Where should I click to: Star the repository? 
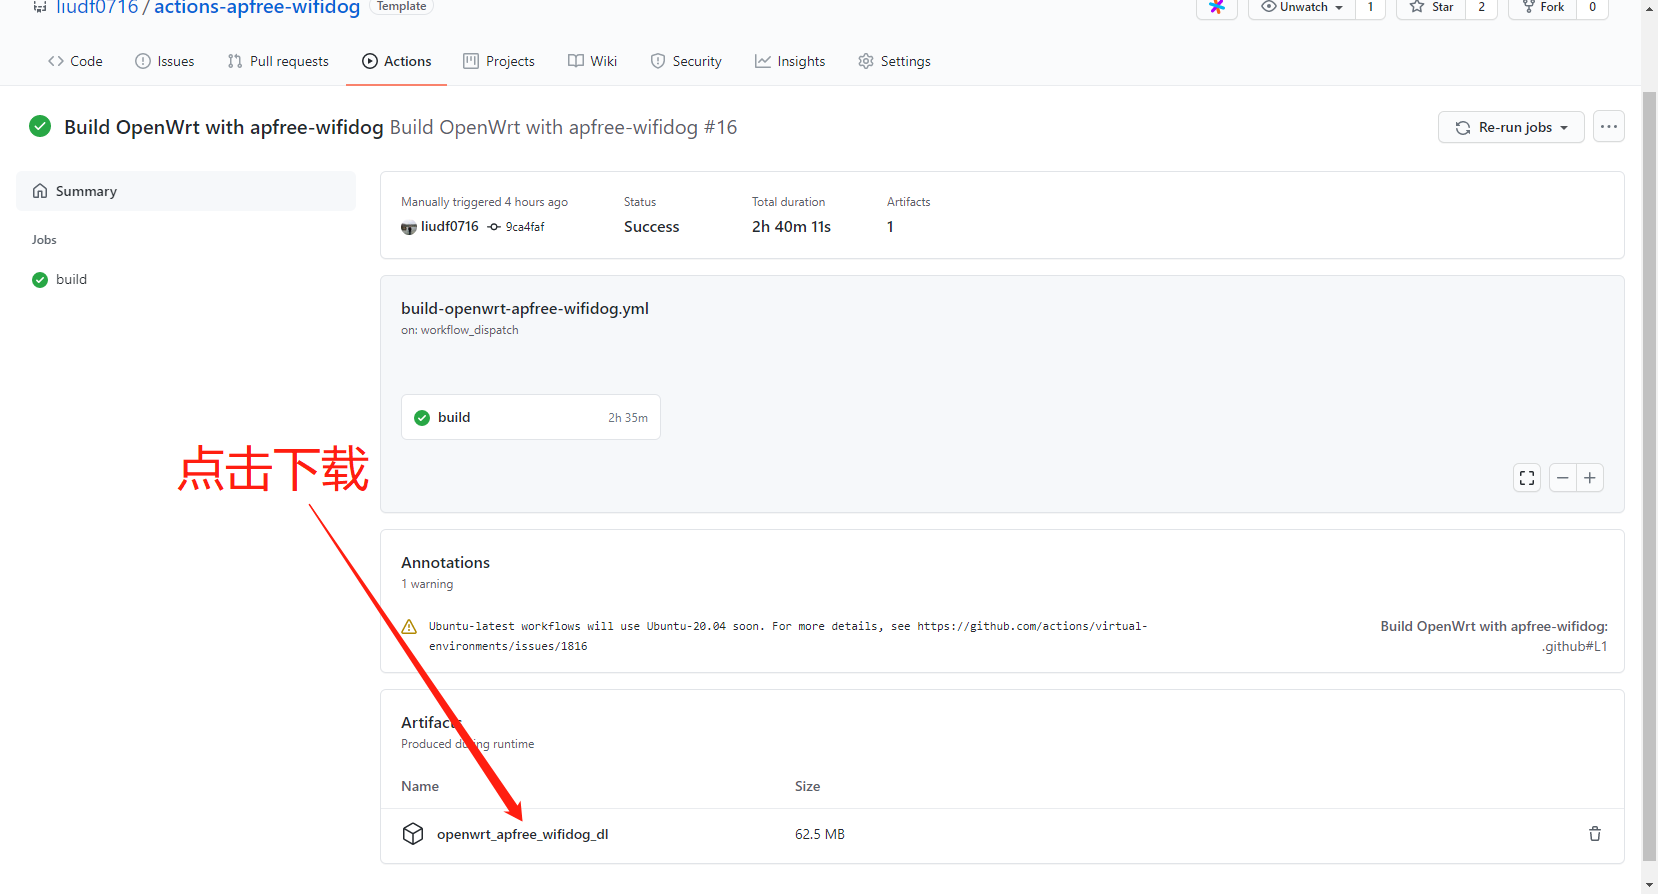click(x=1431, y=8)
